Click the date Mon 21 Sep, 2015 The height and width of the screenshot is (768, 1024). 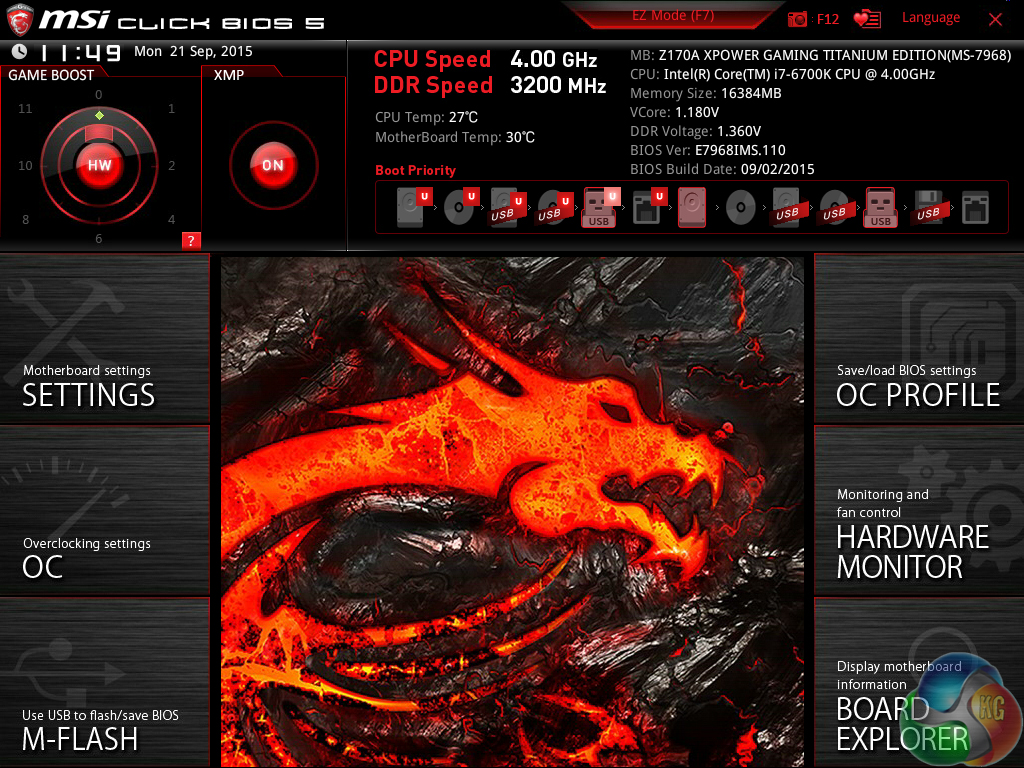(193, 52)
